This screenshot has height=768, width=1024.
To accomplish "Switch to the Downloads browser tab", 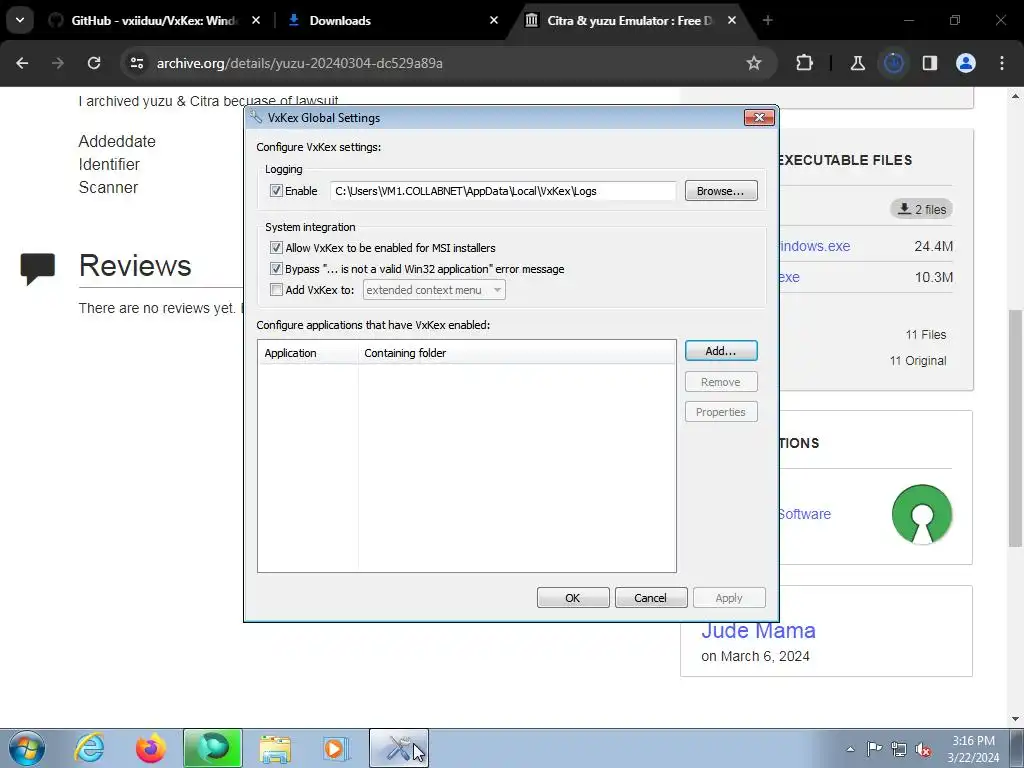I will [392, 20].
